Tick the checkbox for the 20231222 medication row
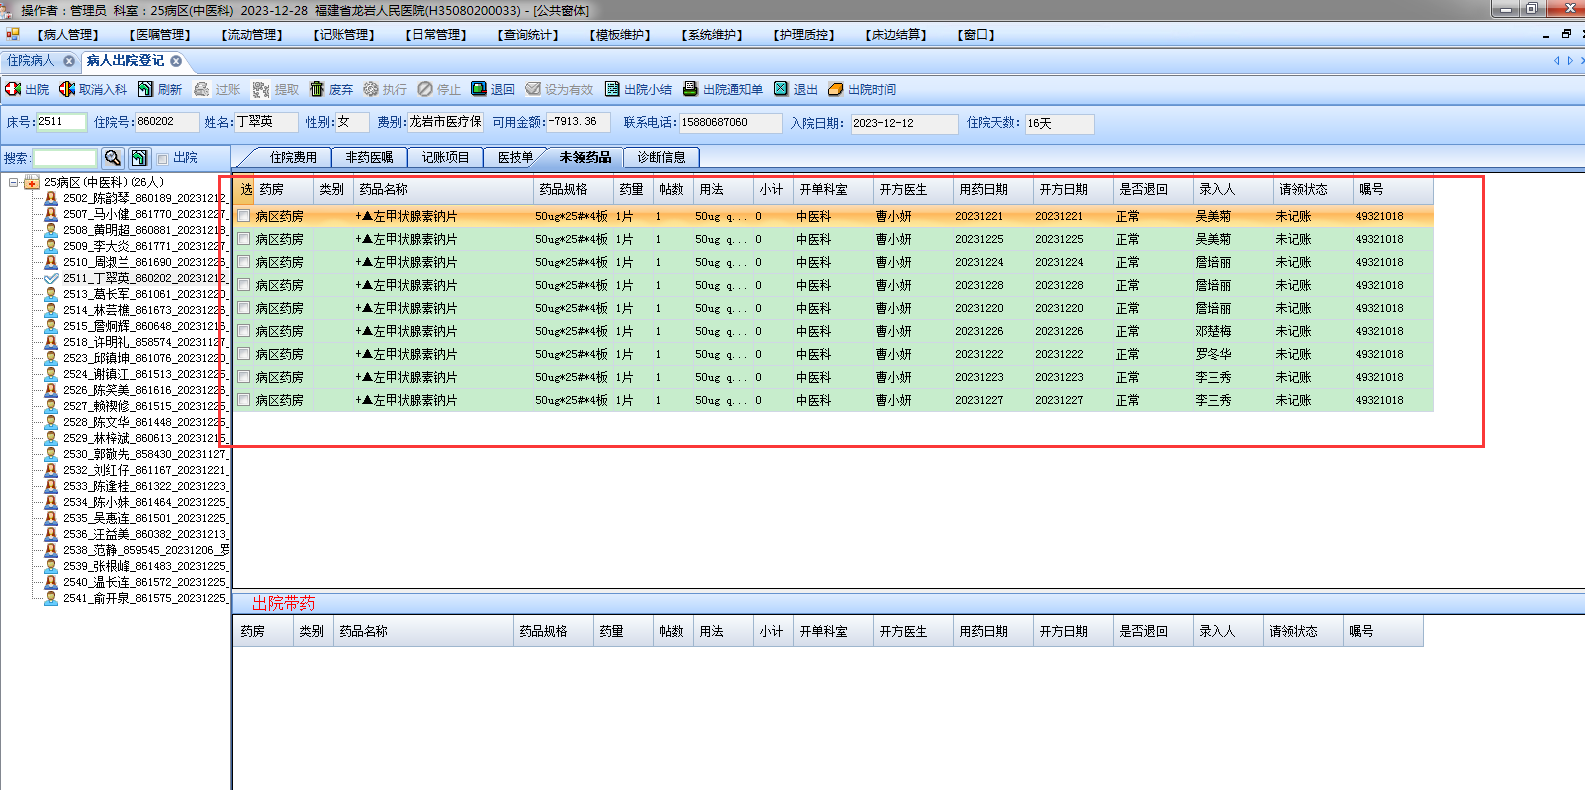The height and width of the screenshot is (790, 1585). (x=244, y=354)
